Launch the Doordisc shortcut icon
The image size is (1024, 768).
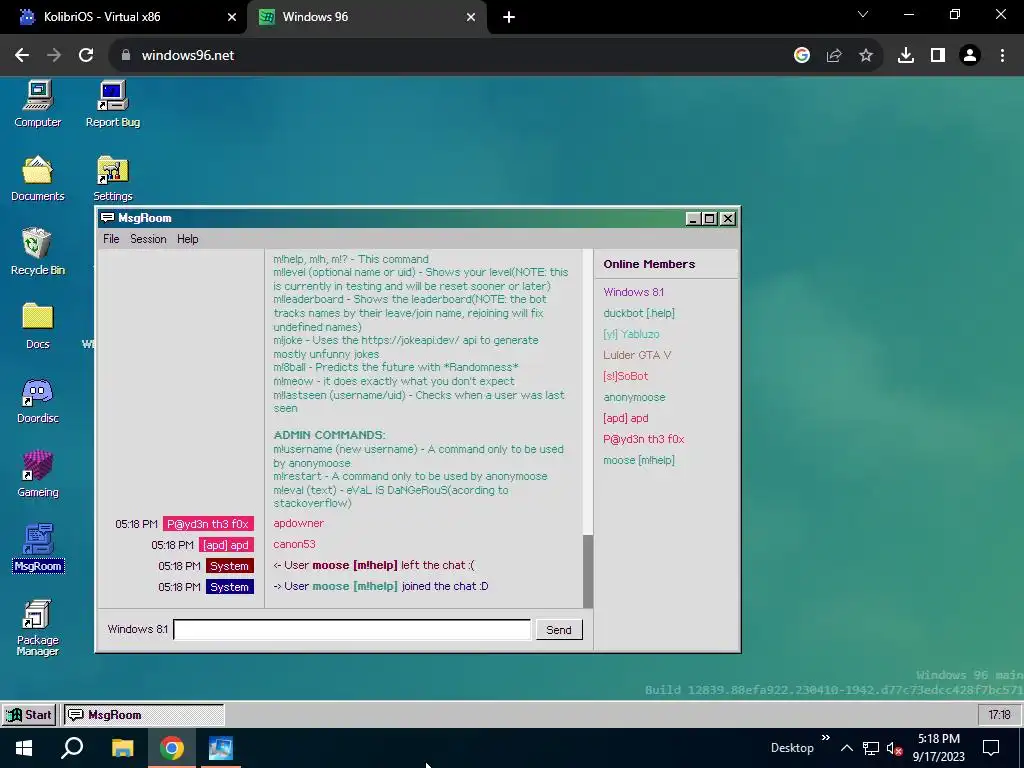click(x=37, y=400)
